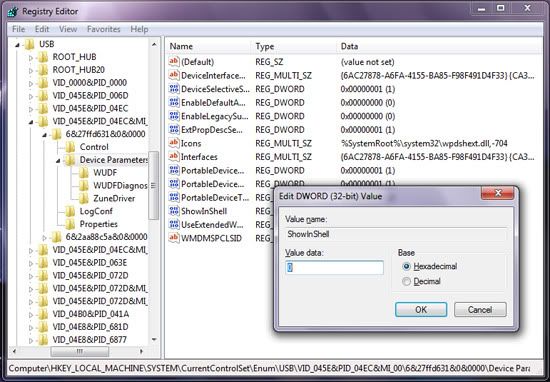The width and height of the screenshot is (550, 382).
Task: Open the Favorites menu
Action: (103, 29)
